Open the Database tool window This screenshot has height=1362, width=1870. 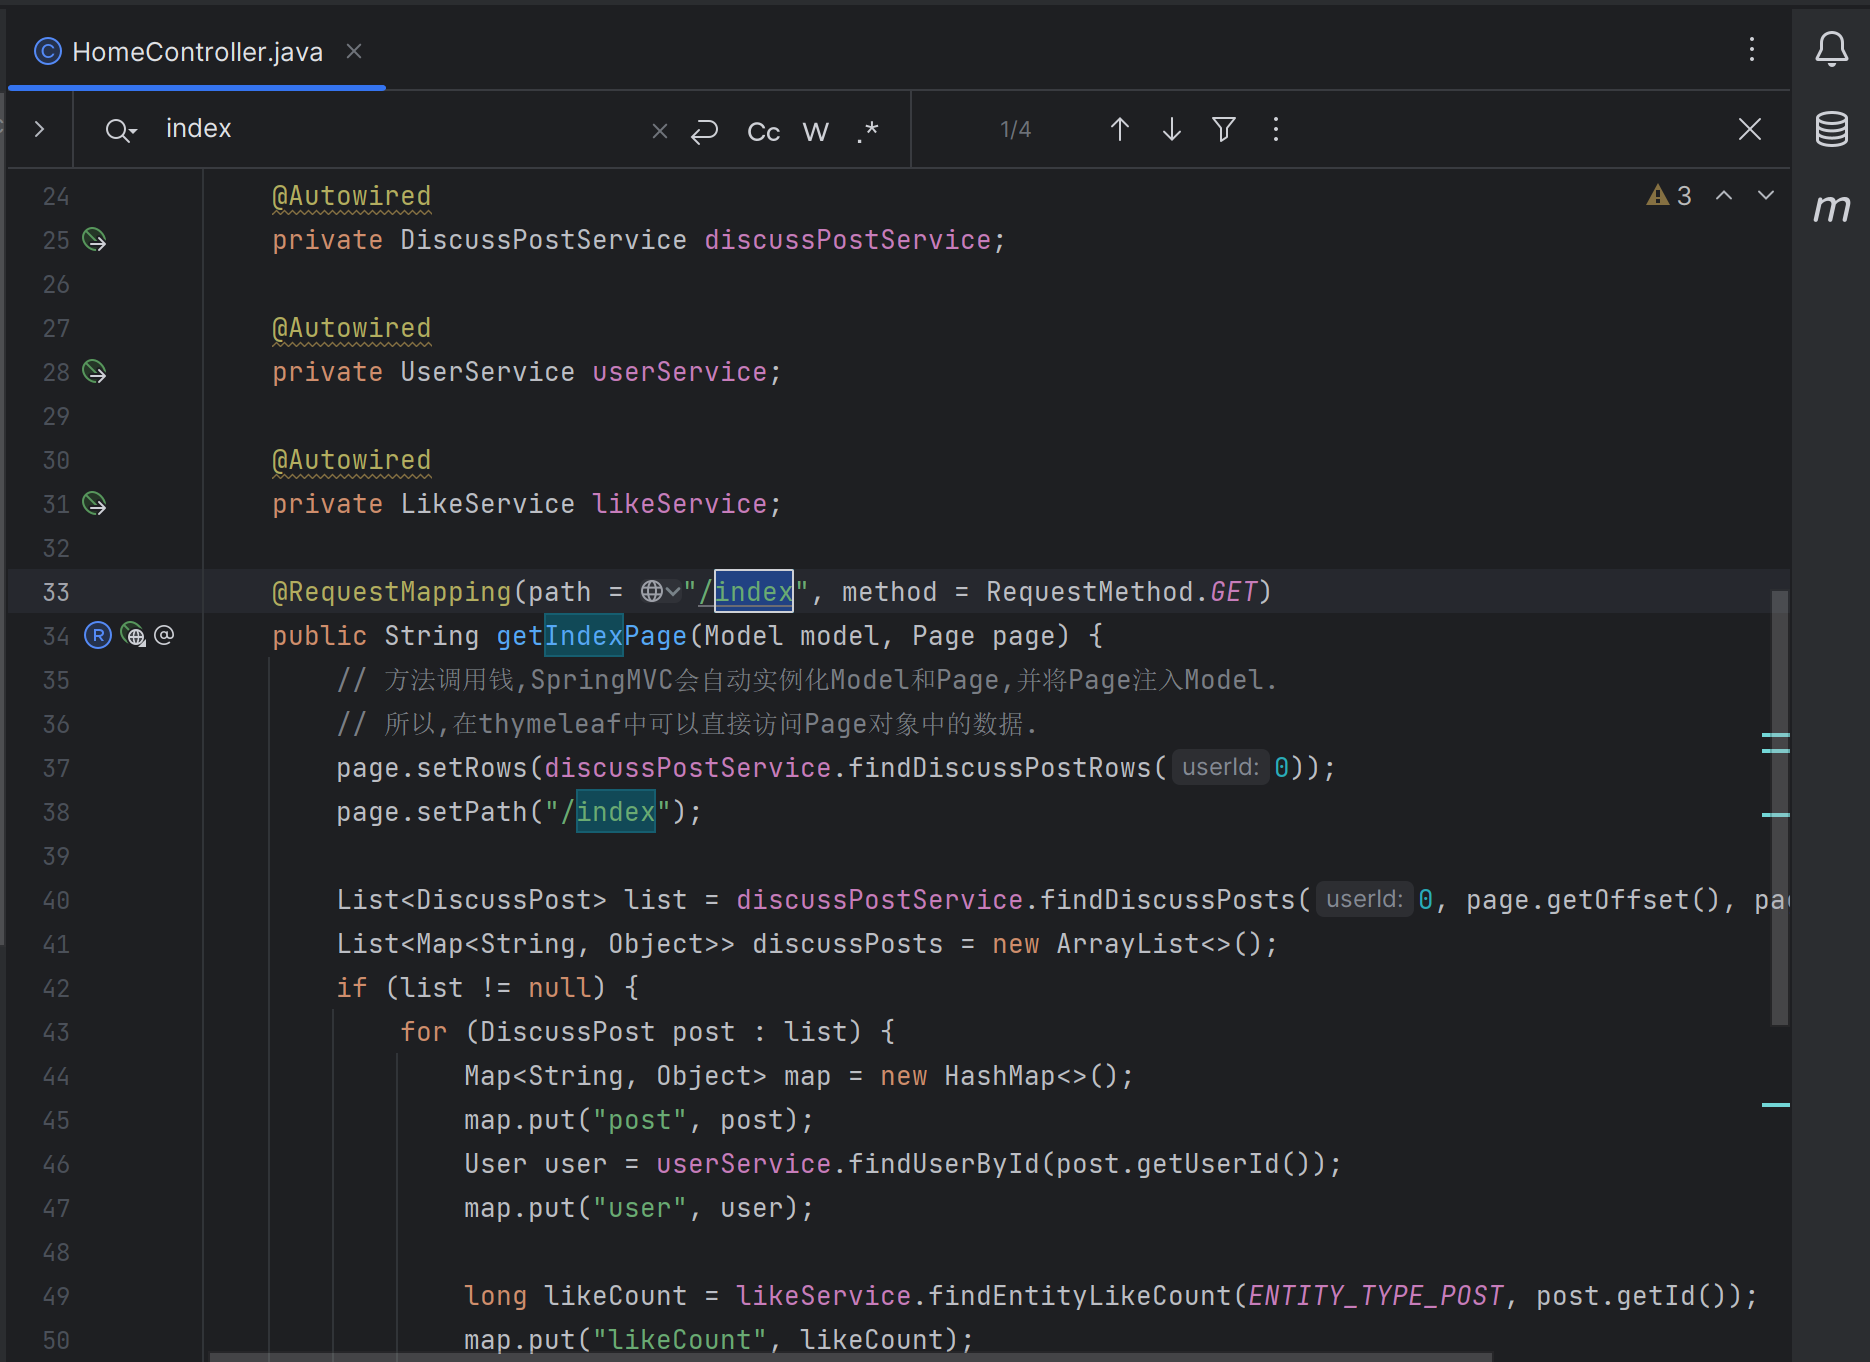click(x=1831, y=128)
